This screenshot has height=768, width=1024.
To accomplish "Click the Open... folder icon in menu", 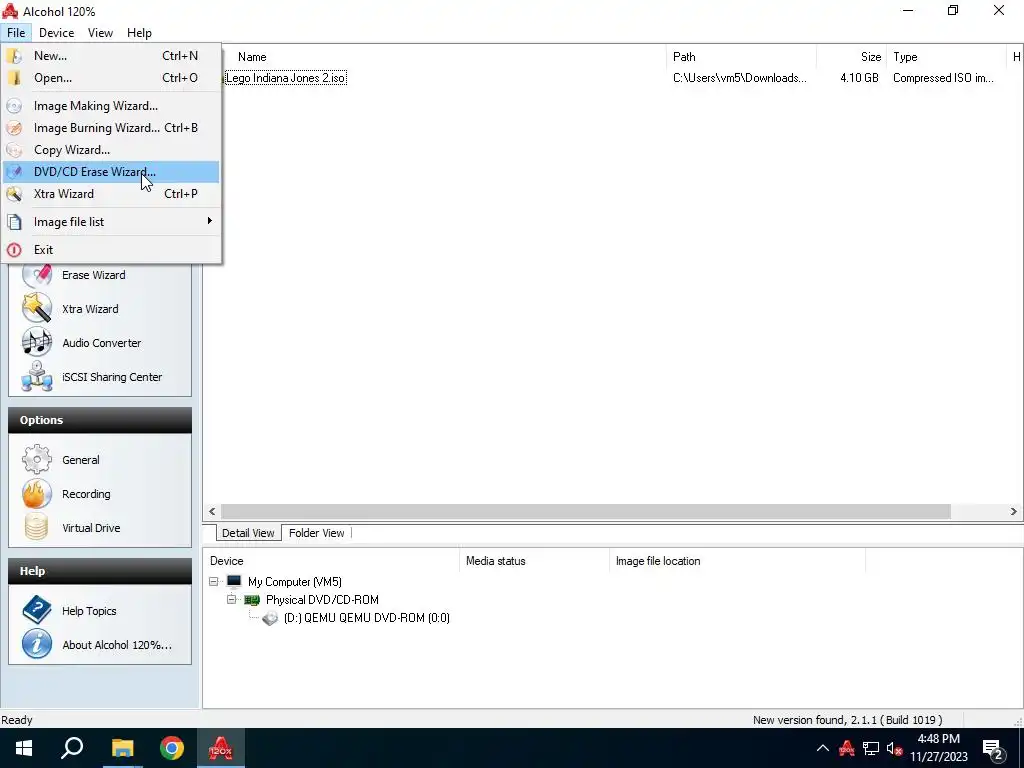I will [14, 78].
